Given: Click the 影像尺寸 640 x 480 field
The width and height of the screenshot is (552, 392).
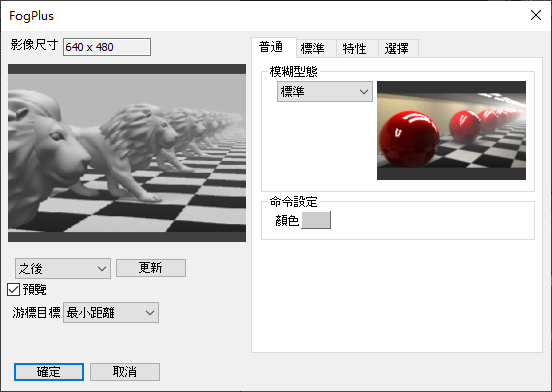Looking at the screenshot, I should pos(107,47).
